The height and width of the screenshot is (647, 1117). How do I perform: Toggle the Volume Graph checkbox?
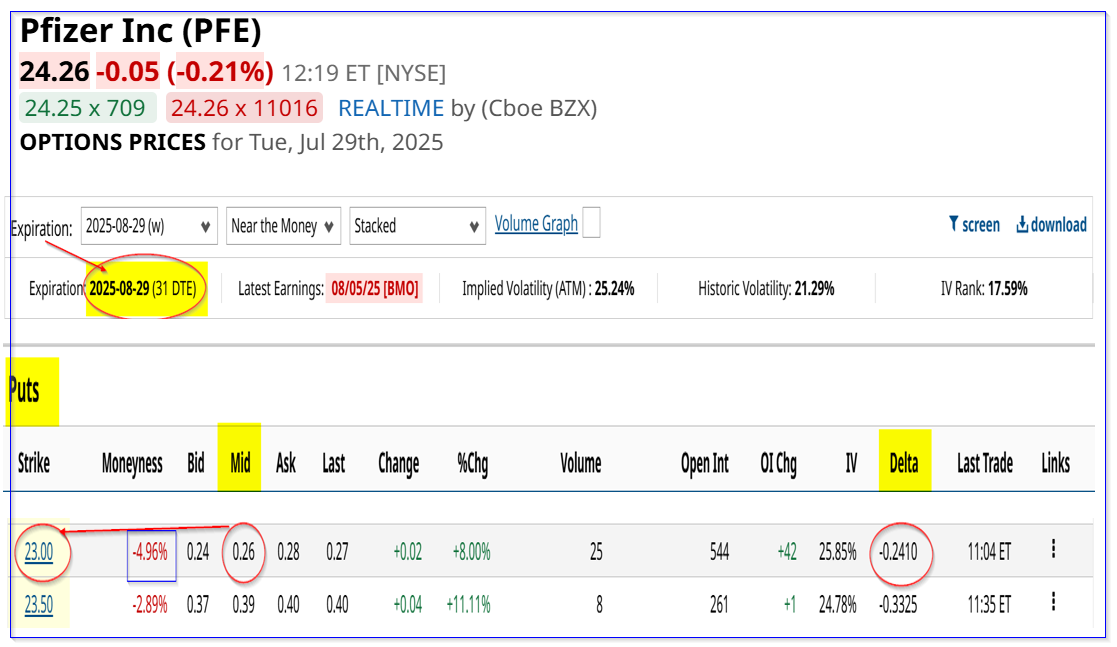click(591, 222)
